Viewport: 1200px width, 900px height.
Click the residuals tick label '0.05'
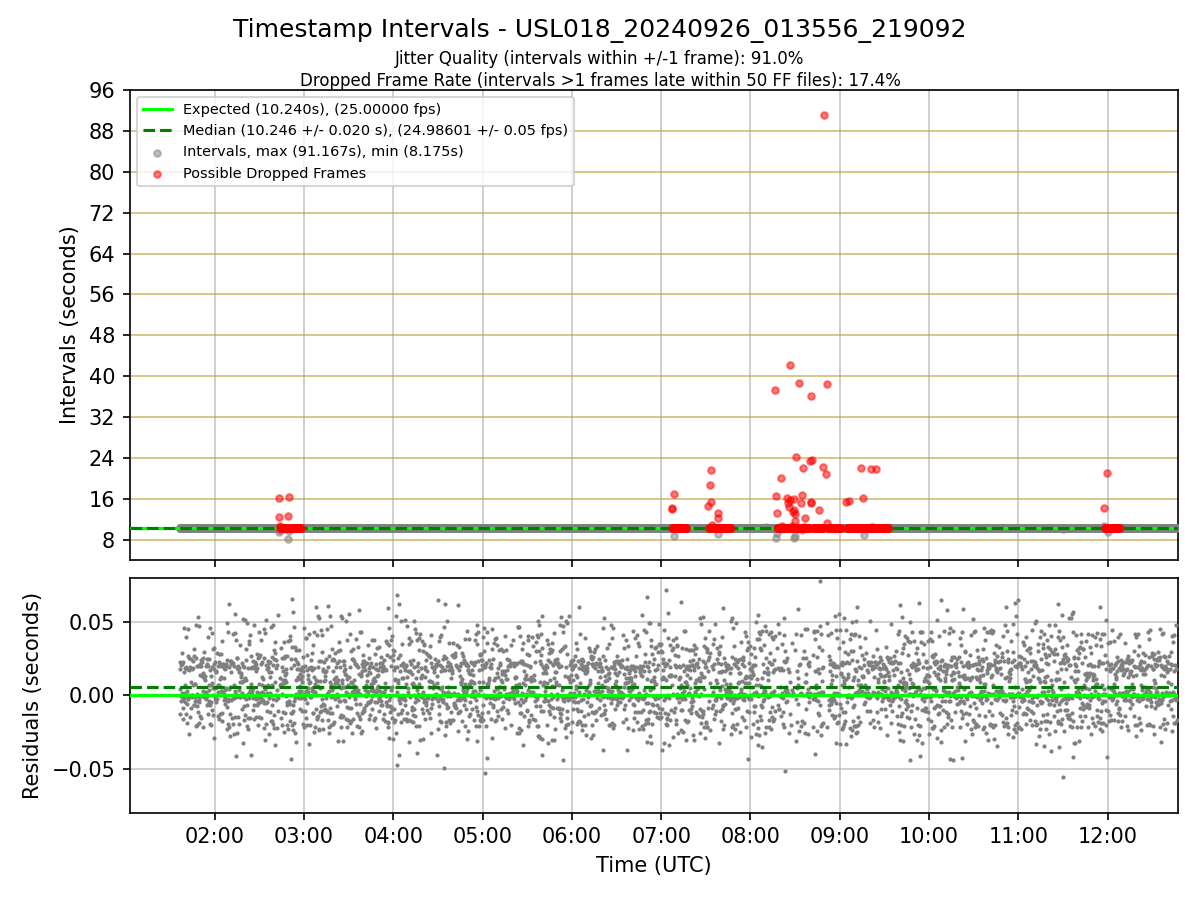[x=95, y=622]
